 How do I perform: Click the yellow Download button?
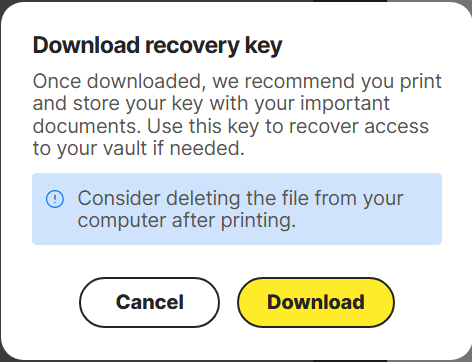coord(316,302)
